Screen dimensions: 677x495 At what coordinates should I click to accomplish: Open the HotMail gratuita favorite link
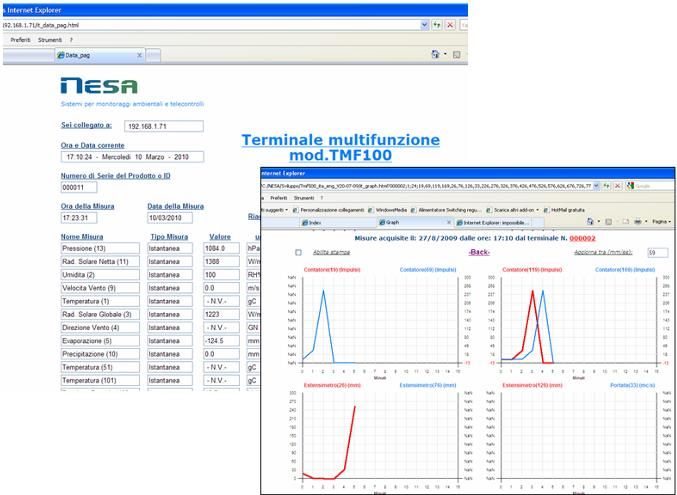564,210
